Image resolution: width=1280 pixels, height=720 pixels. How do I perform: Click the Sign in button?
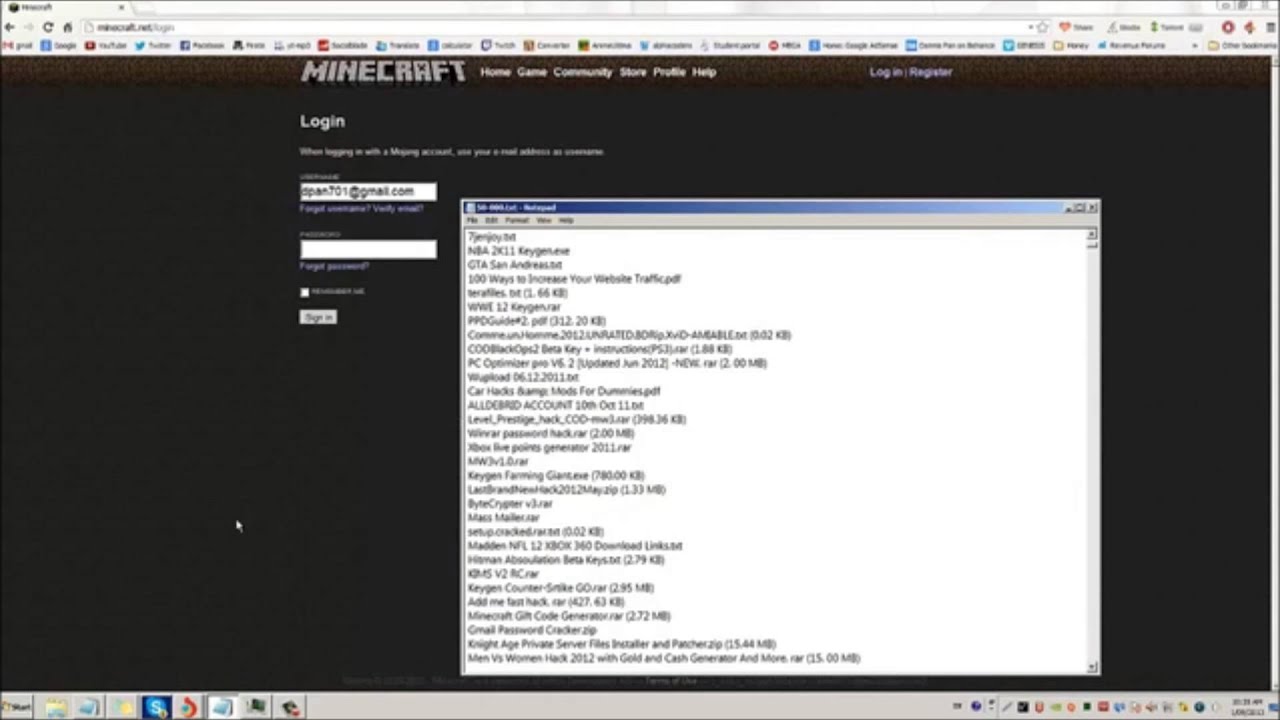pos(318,317)
